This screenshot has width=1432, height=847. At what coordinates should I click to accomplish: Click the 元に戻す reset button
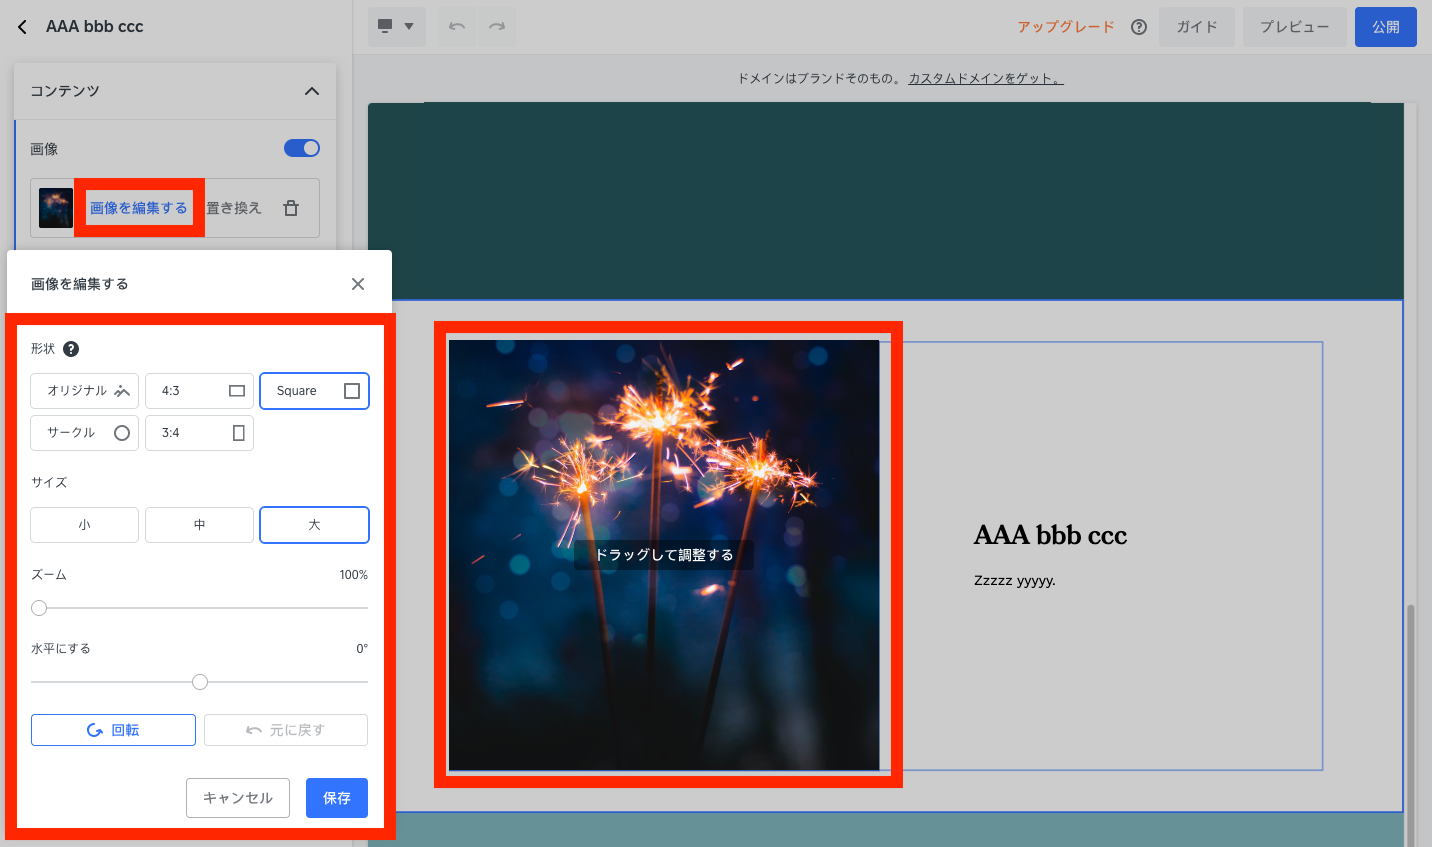coord(286,730)
